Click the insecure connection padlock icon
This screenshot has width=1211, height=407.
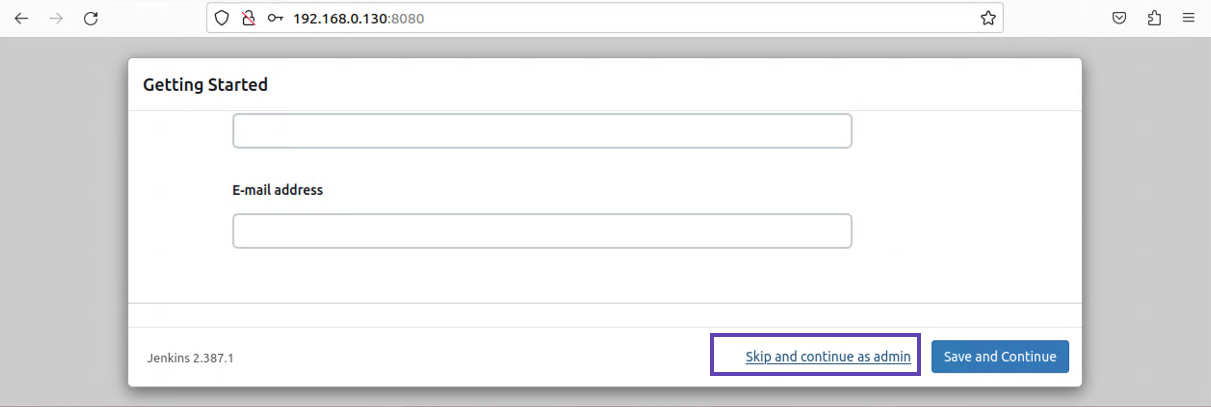pyautogui.click(x=249, y=18)
